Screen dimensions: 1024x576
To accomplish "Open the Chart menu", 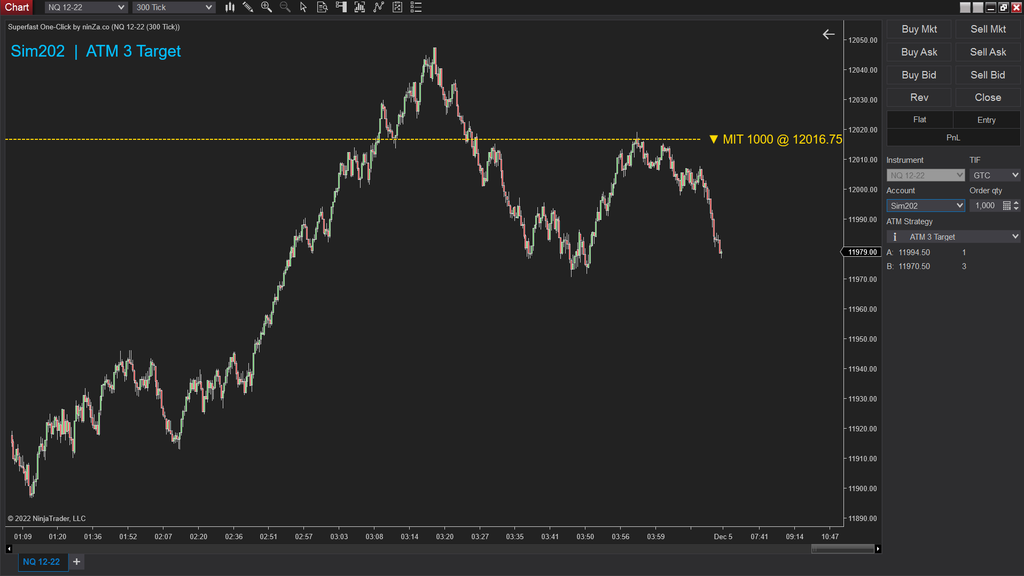I will [x=16, y=7].
